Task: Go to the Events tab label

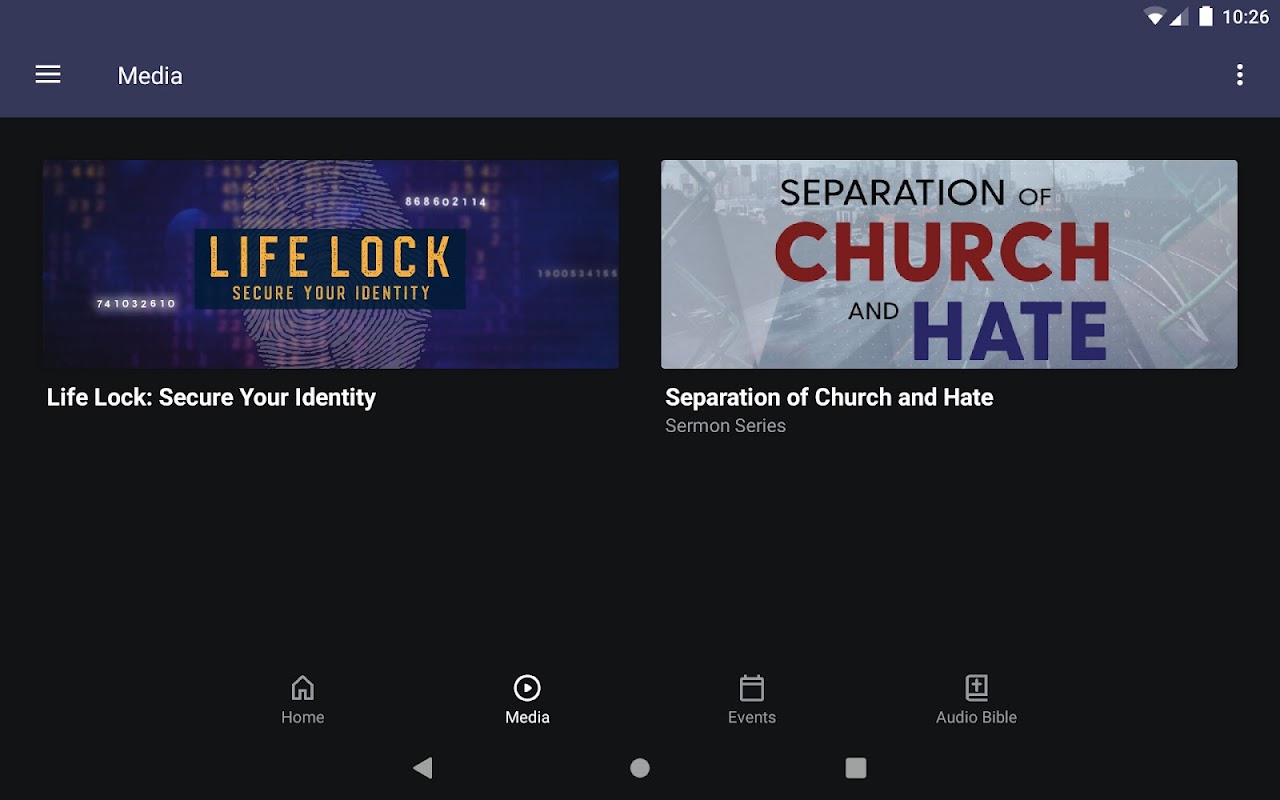Action: [752, 717]
